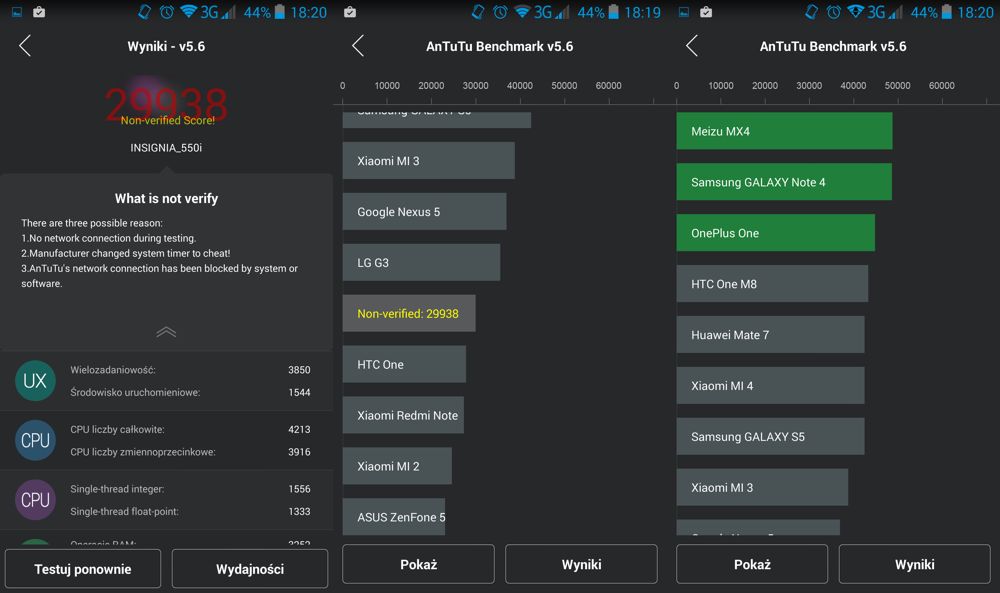
Task: Tap Pokaż button in middle screen
Action: coord(418,564)
